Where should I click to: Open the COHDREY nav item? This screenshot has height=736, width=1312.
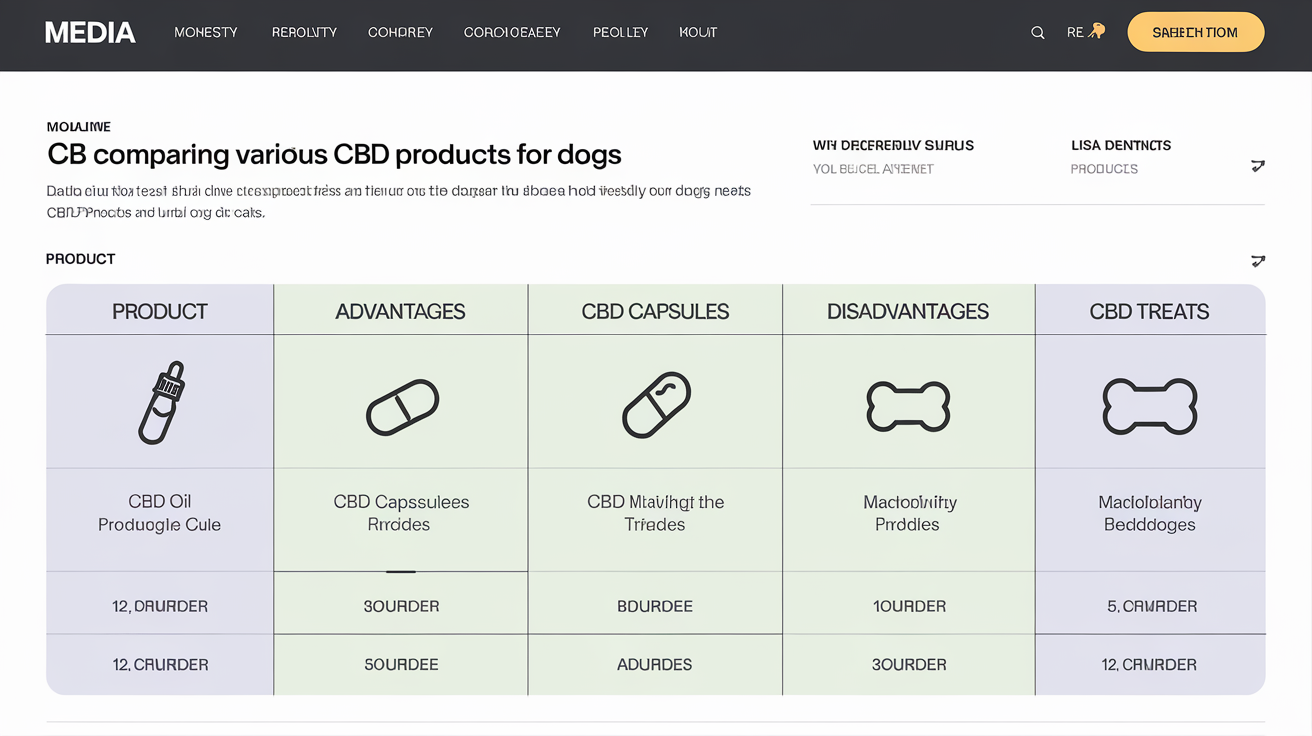tap(400, 33)
